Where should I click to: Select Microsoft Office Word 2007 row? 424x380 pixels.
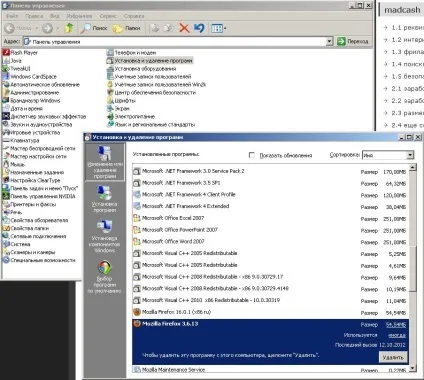point(270,242)
